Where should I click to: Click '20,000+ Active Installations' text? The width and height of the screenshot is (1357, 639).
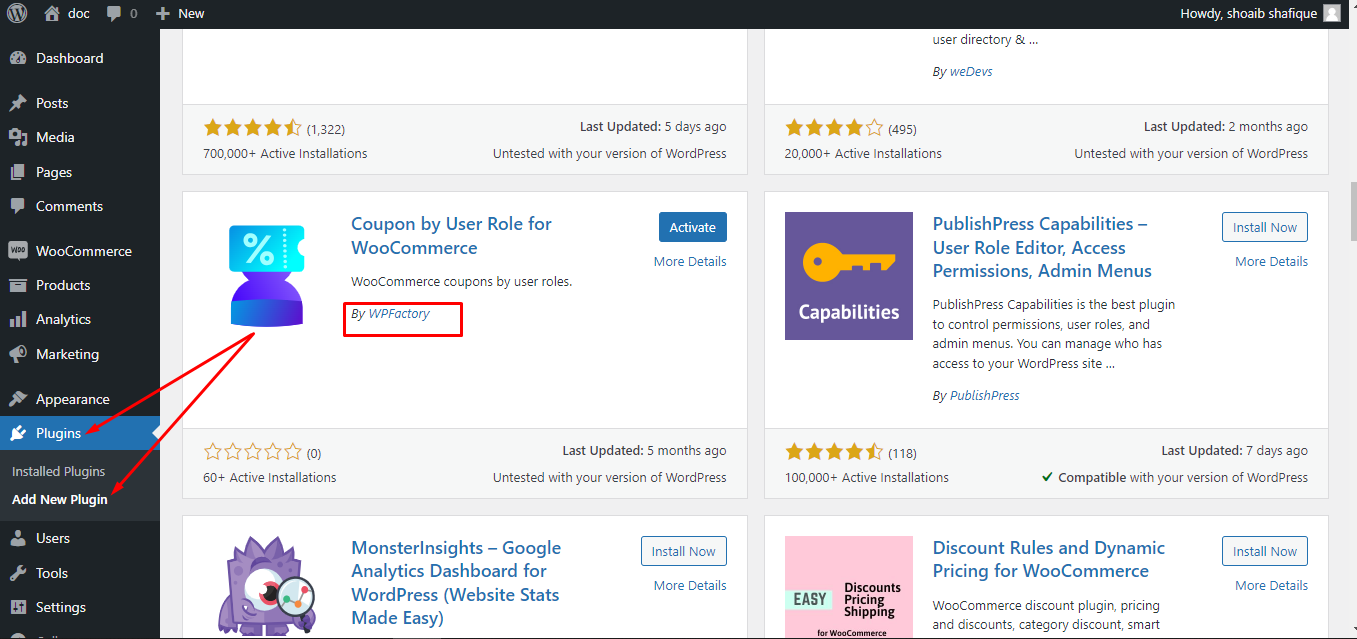tap(863, 153)
